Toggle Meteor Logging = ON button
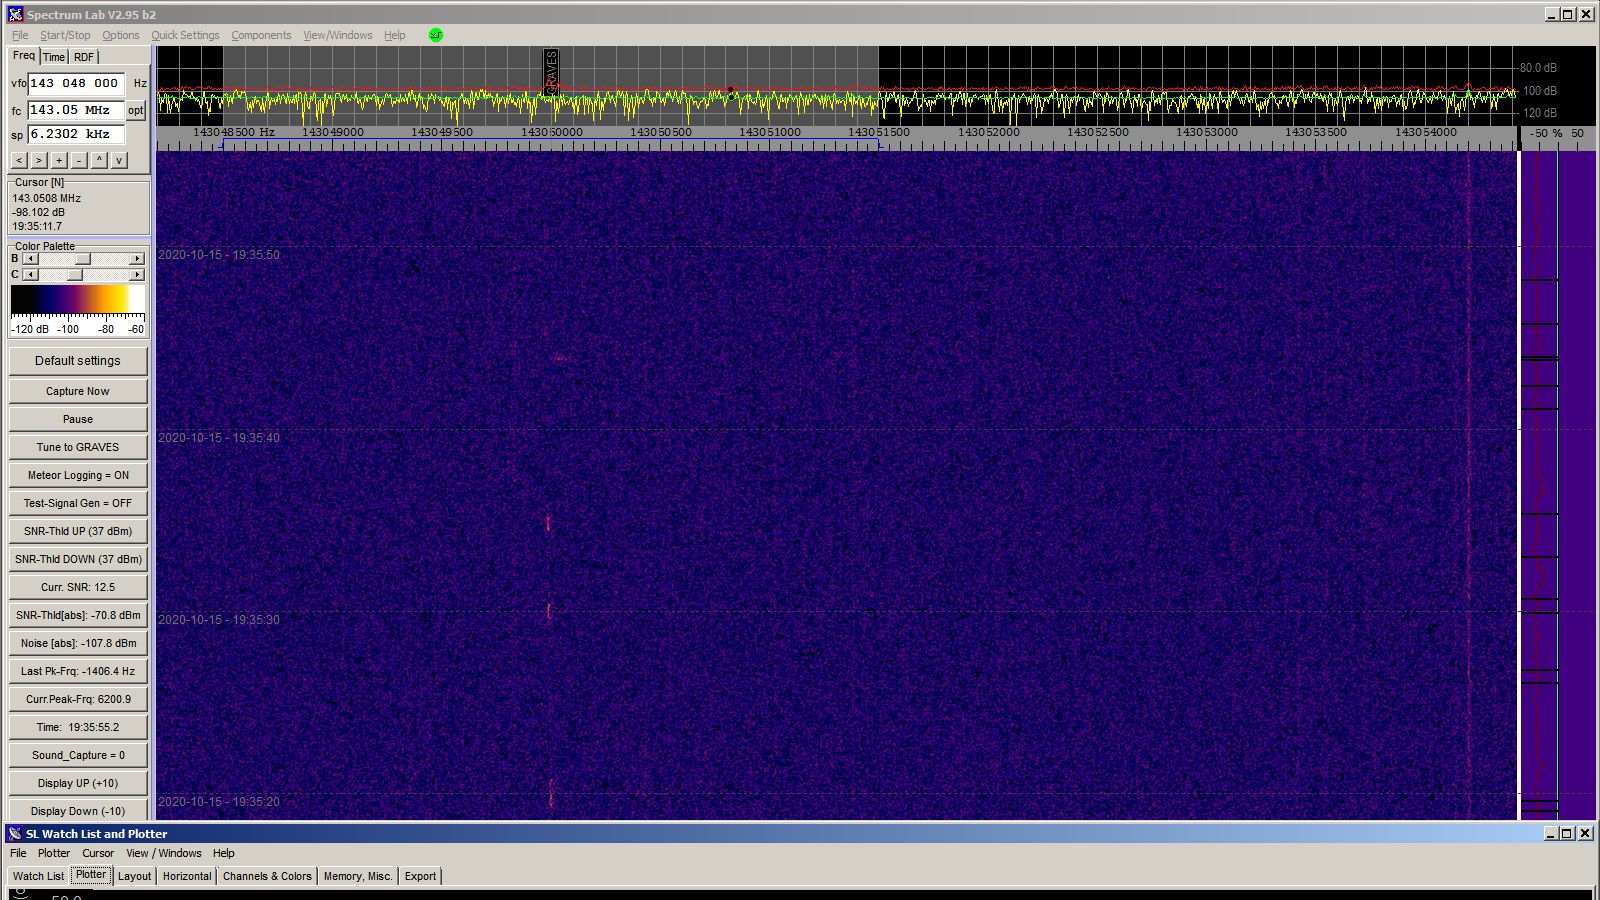The image size is (1600, 900). click(x=78, y=475)
